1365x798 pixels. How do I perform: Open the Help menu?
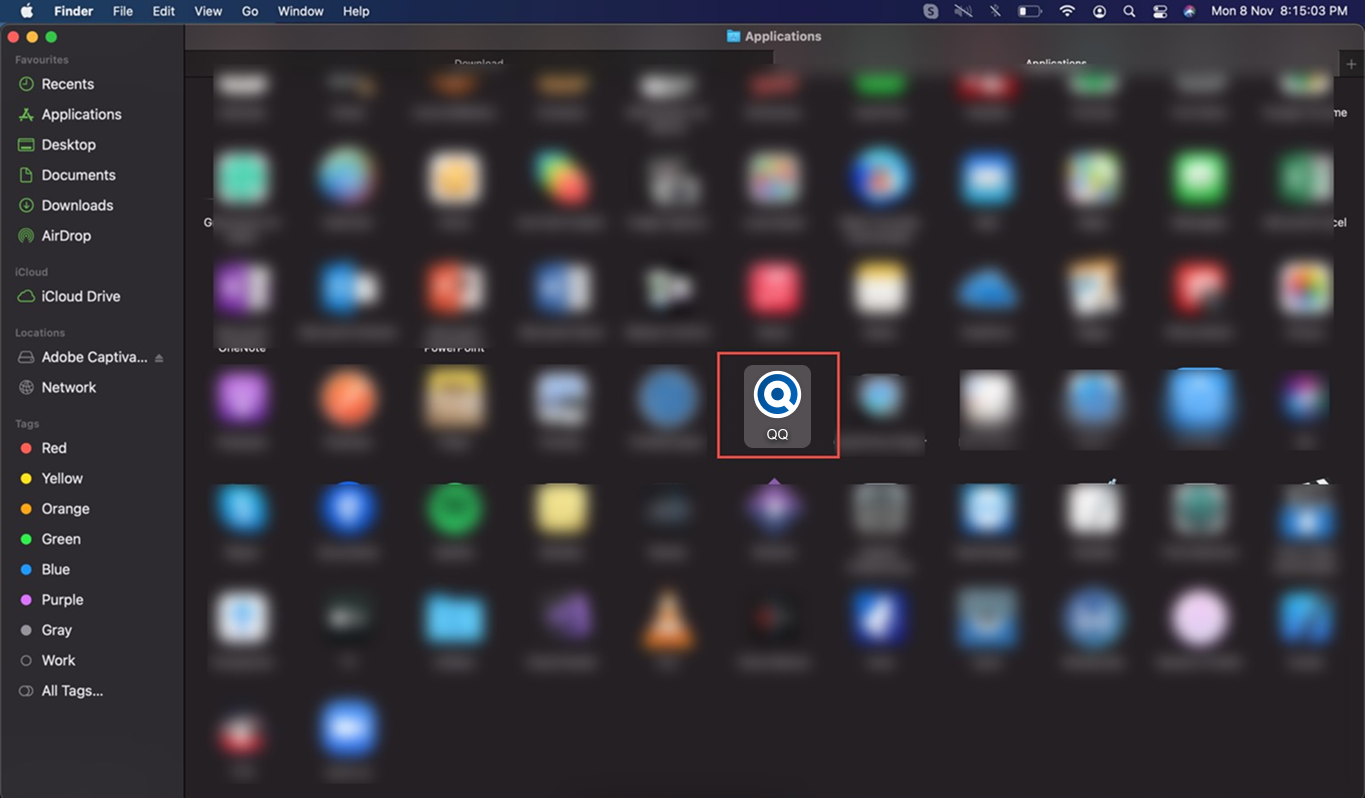[x=356, y=11]
